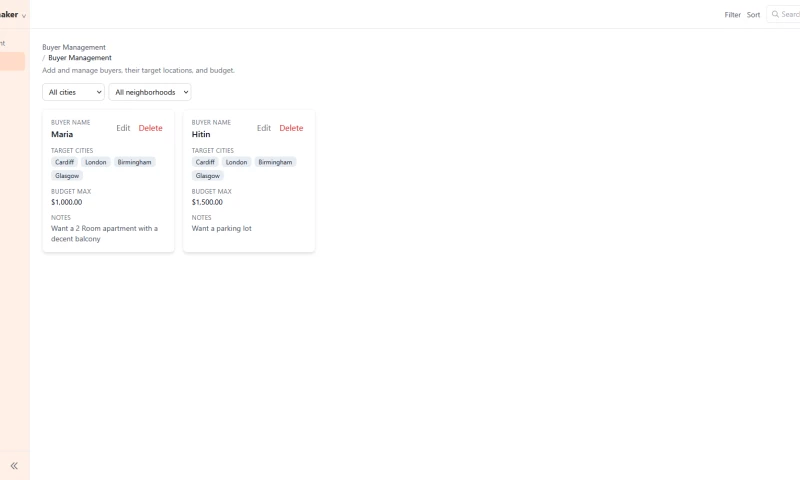Select the highlighted sidebar menu item

pos(12,61)
